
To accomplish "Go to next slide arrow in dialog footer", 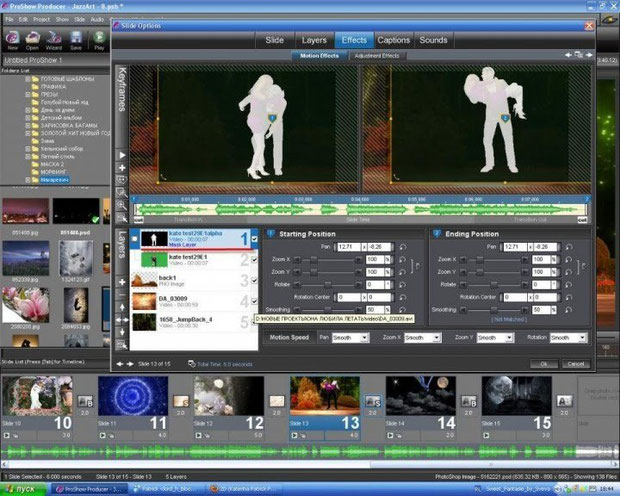I will click(x=130, y=364).
